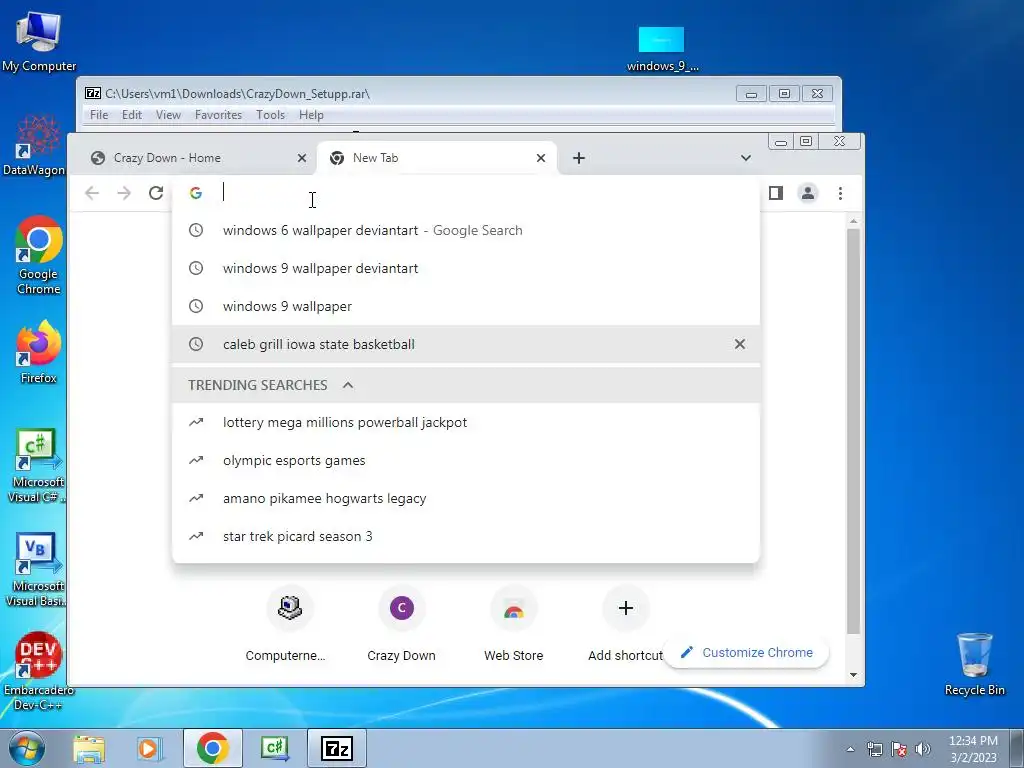This screenshot has width=1024, height=768.
Task: Select star trek picard season 3
Action: tap(466, 536)
